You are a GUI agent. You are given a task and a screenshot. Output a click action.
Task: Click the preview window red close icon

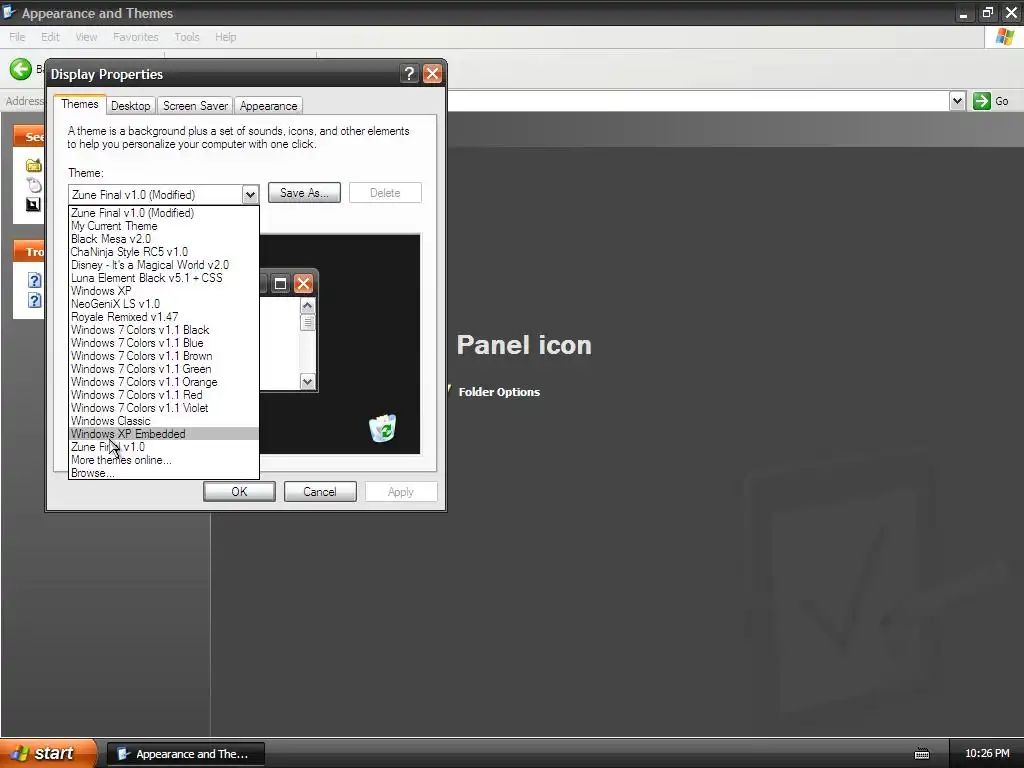[303, 283]
